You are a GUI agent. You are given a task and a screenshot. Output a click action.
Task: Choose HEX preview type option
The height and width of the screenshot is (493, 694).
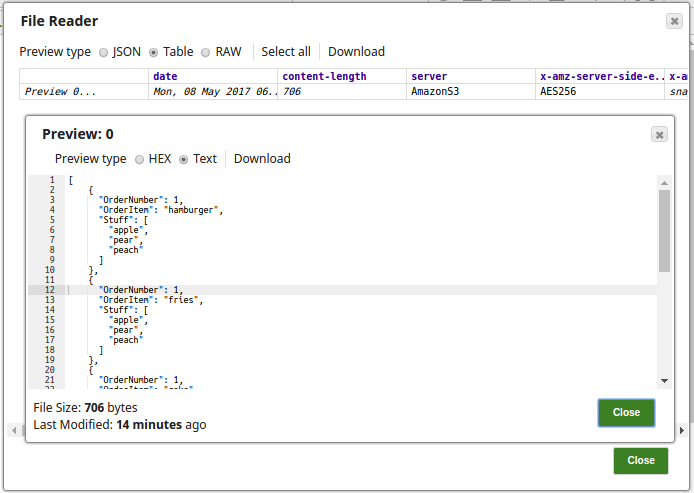pyautogui.click(x=140, y=159)
